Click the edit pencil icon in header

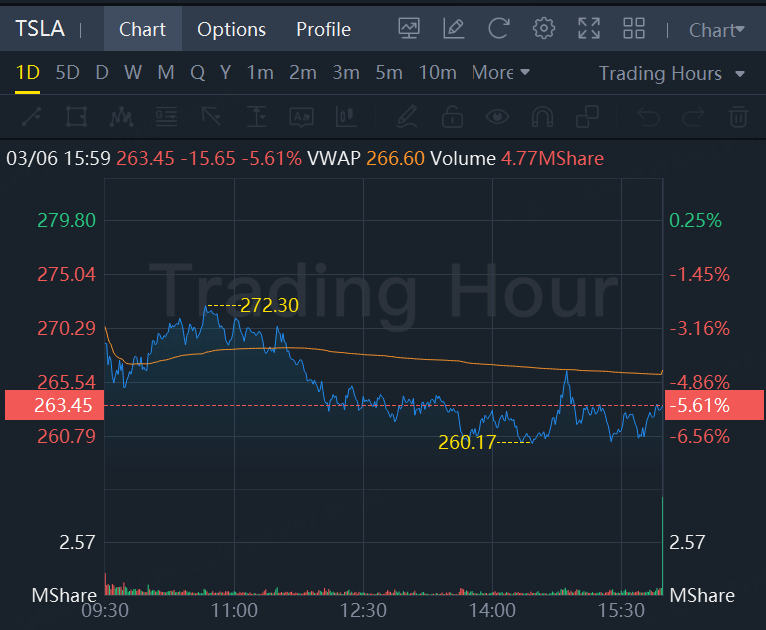(454, 28)
